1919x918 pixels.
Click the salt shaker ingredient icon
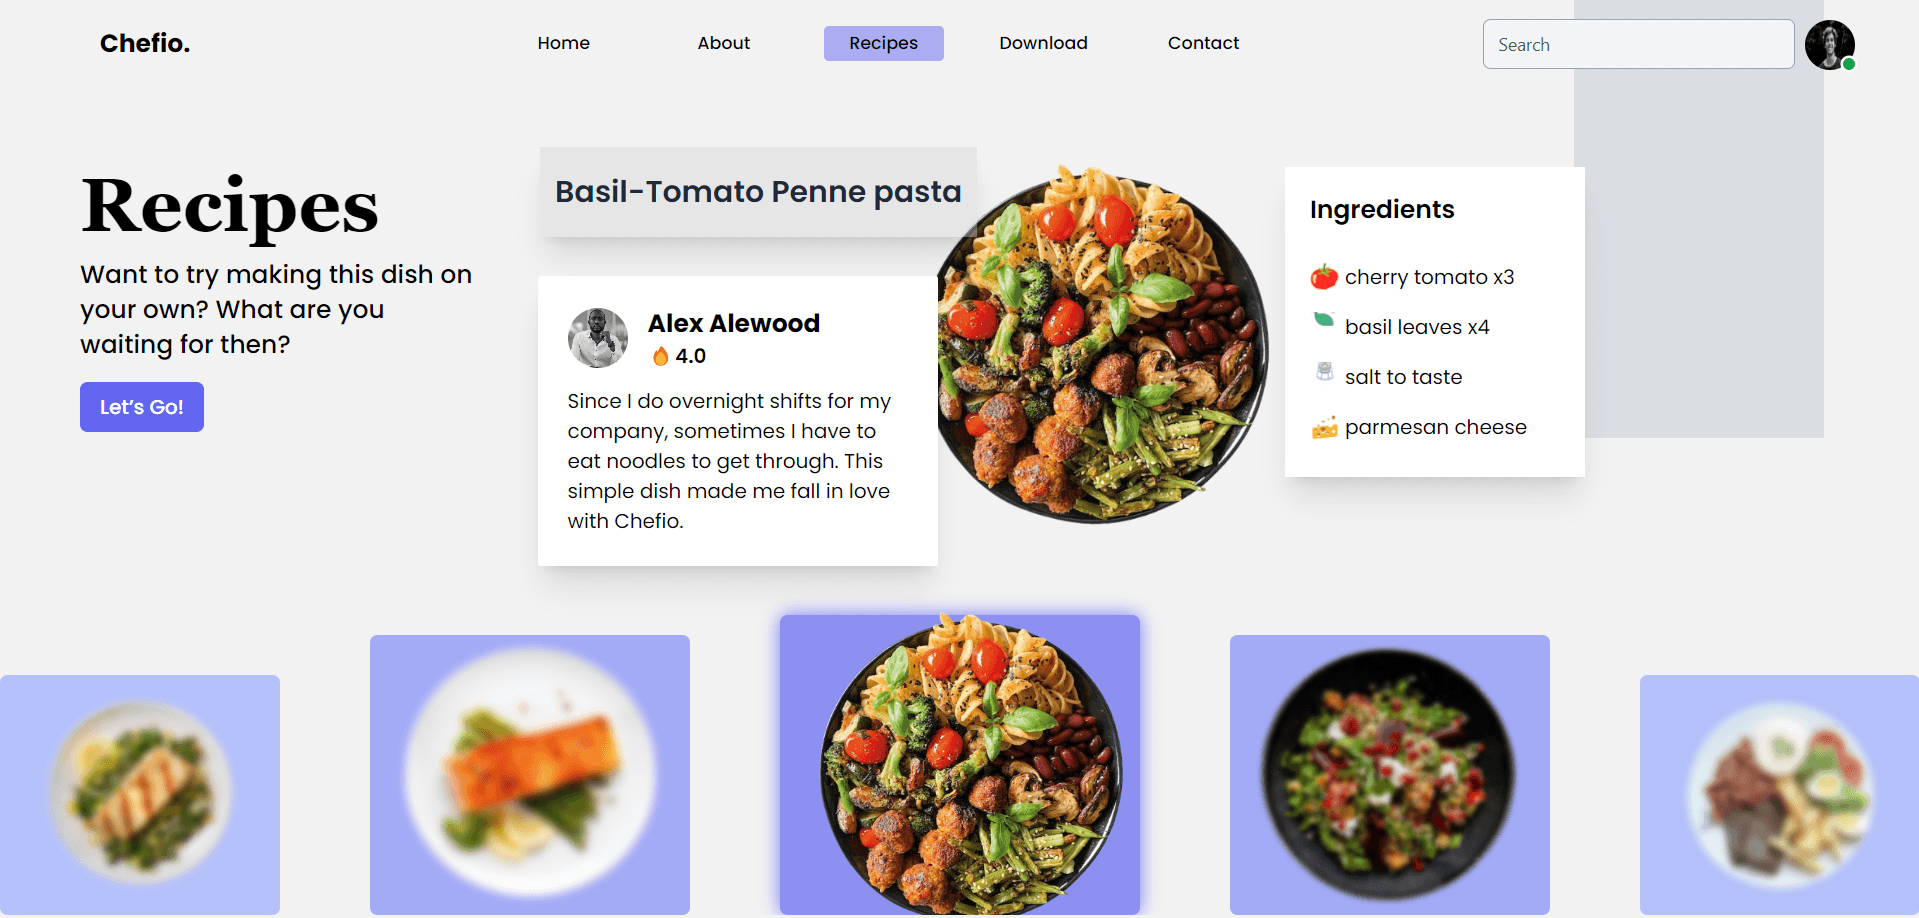point(1325,371)
